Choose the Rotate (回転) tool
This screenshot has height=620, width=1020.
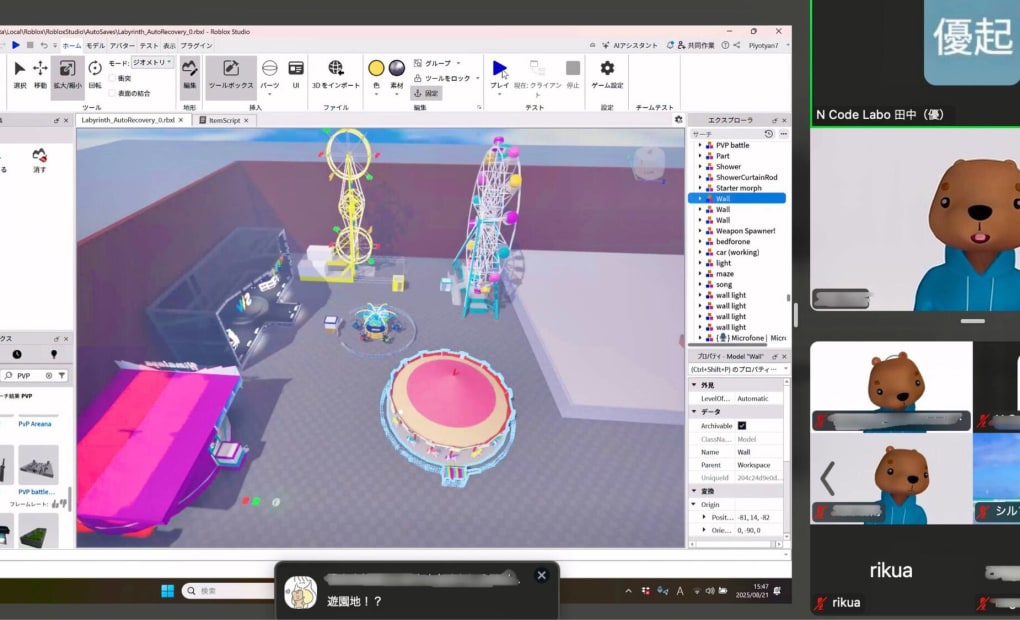coord(95,72)
